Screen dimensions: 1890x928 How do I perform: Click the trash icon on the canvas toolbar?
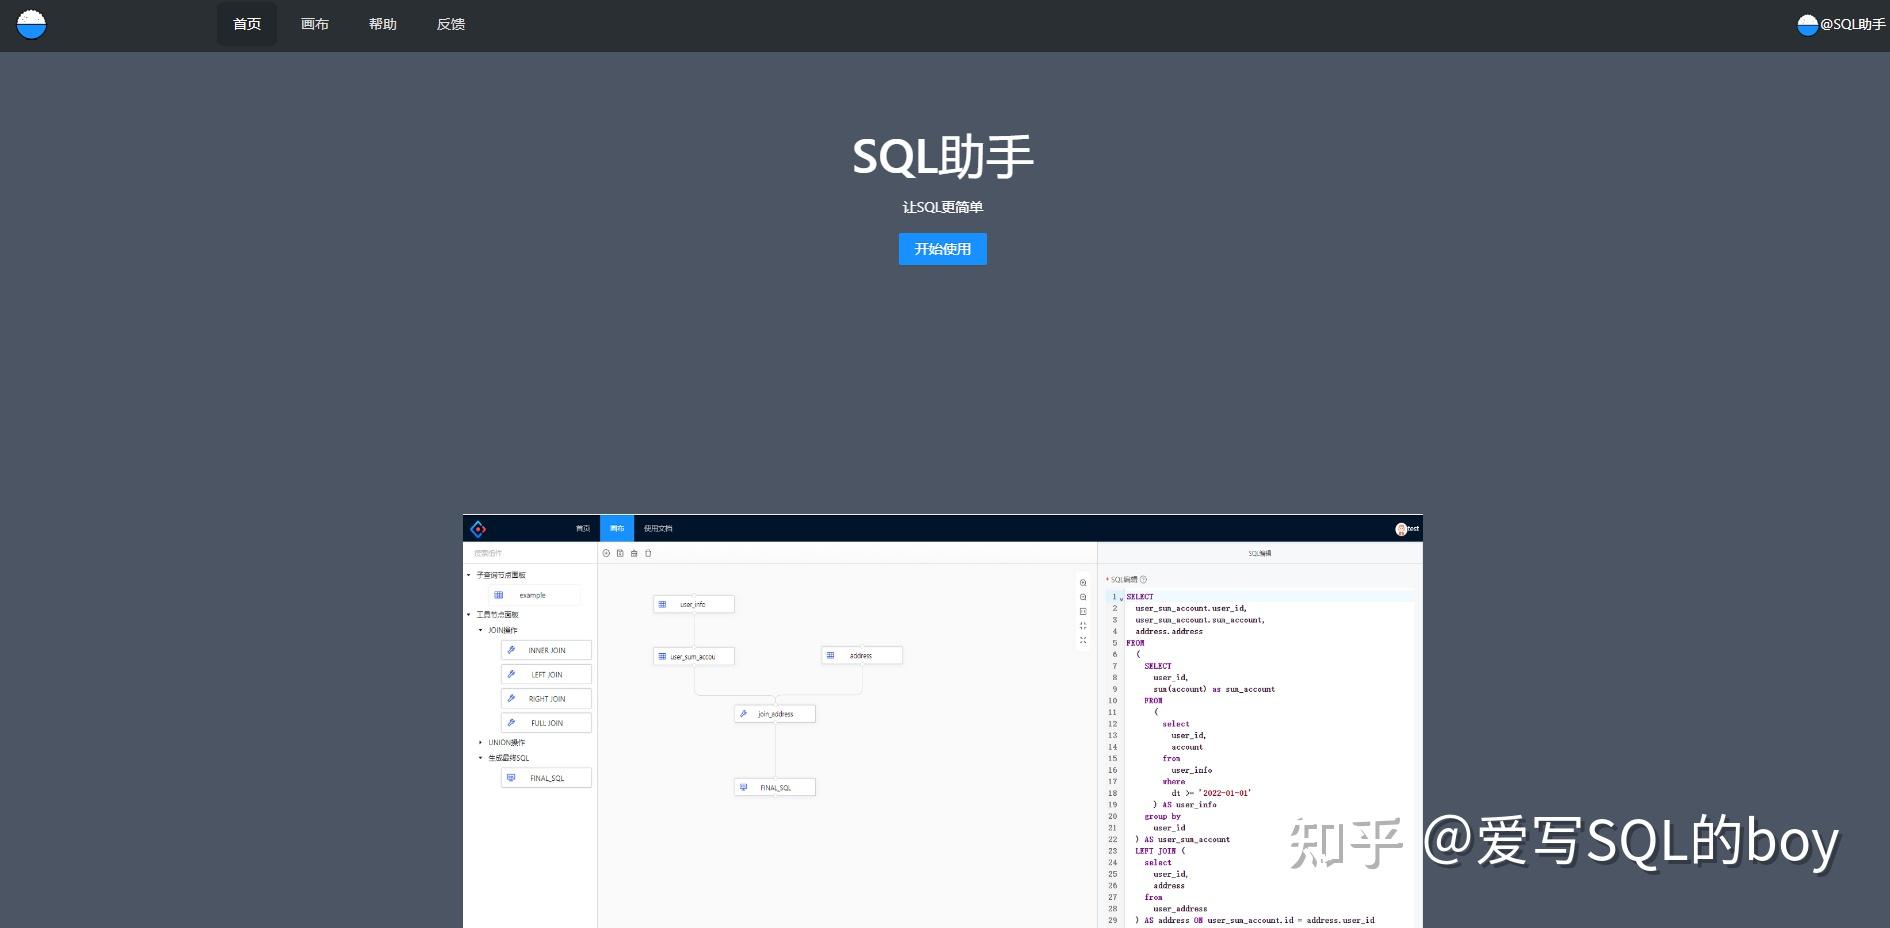[x=648, y=553]
